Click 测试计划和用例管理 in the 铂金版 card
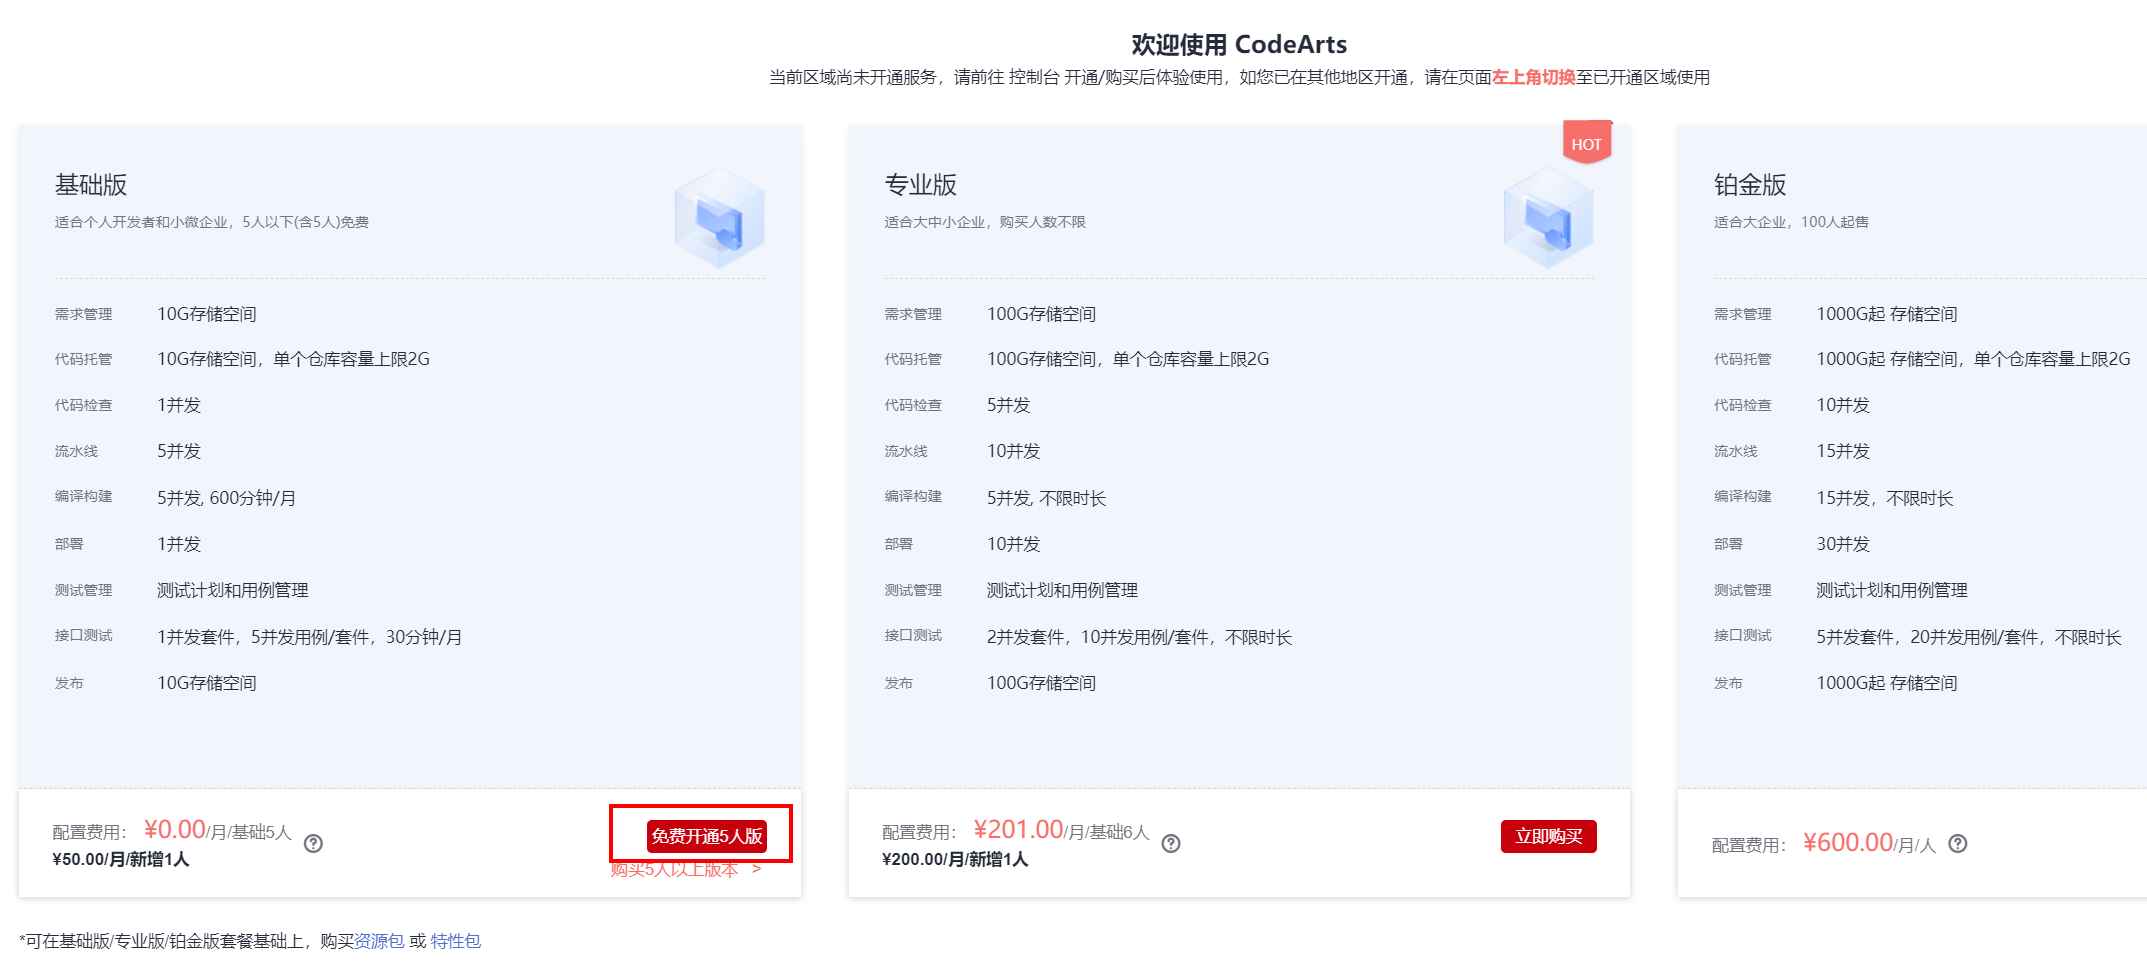 1892,590
